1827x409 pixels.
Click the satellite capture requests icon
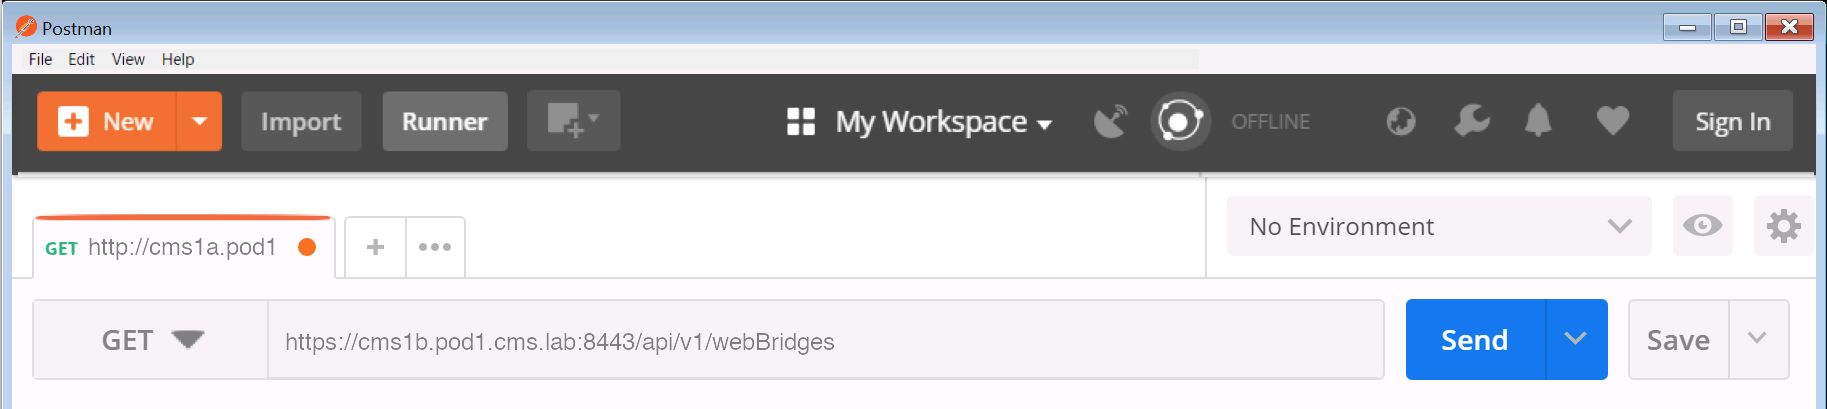(1110, 122)
